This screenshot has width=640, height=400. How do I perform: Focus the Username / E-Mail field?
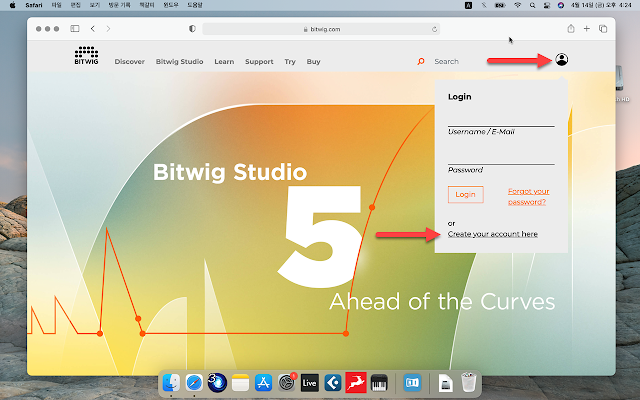(501, 119)
